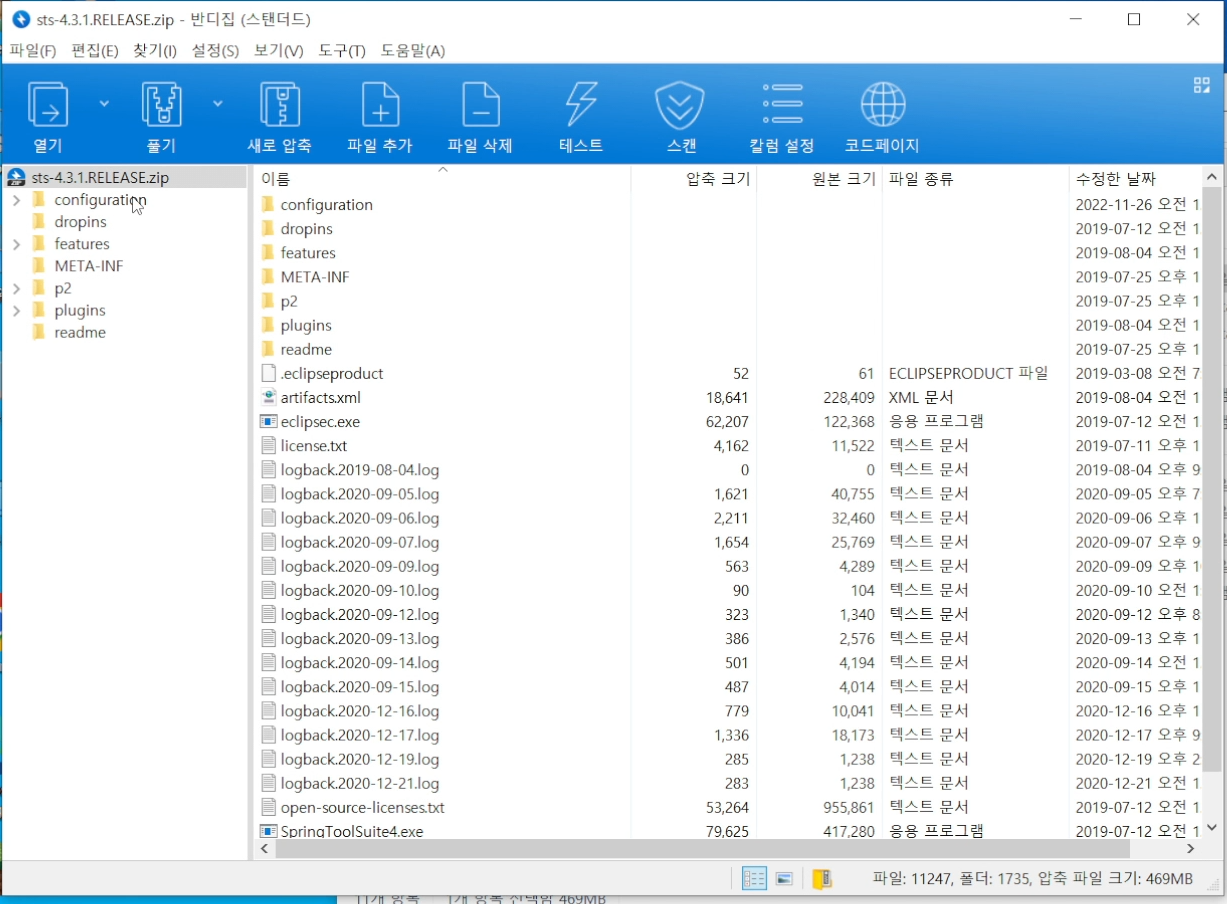Select the eclipsec.exe application icon

(268, 422)
